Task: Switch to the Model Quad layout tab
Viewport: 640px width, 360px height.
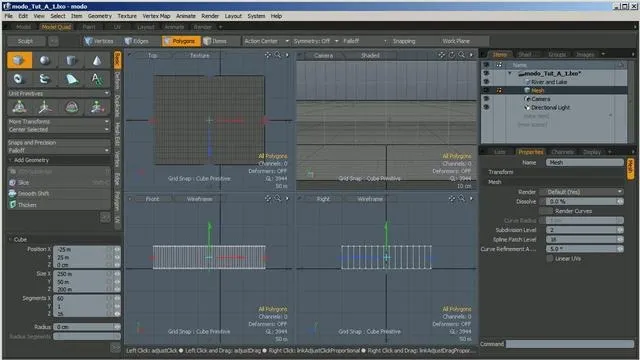Action: pos(56,27)
